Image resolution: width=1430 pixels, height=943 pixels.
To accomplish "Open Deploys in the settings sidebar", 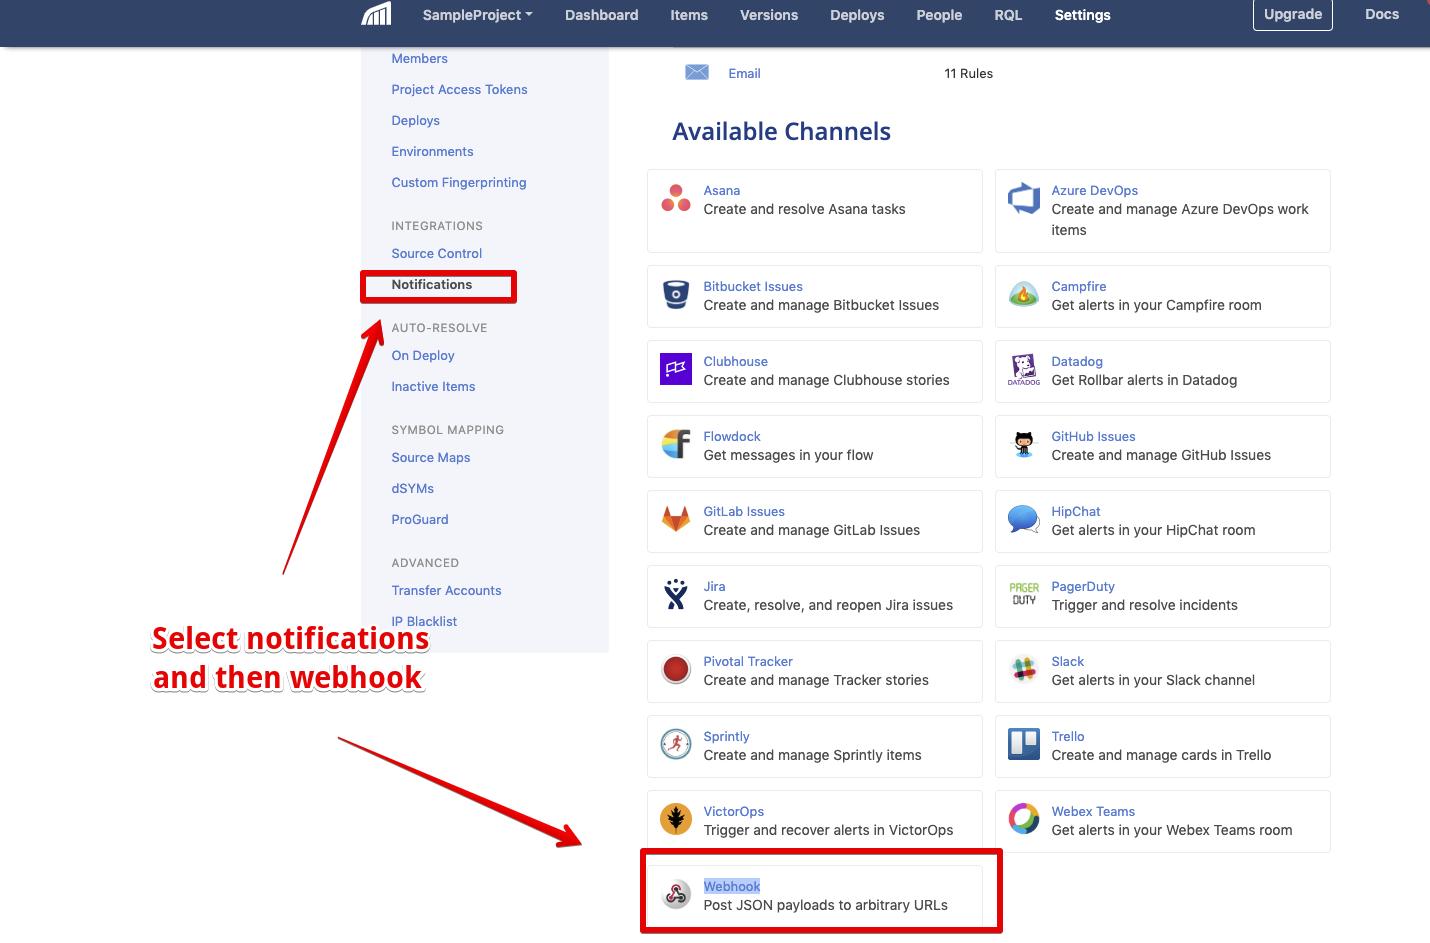I will click(415, 121).
